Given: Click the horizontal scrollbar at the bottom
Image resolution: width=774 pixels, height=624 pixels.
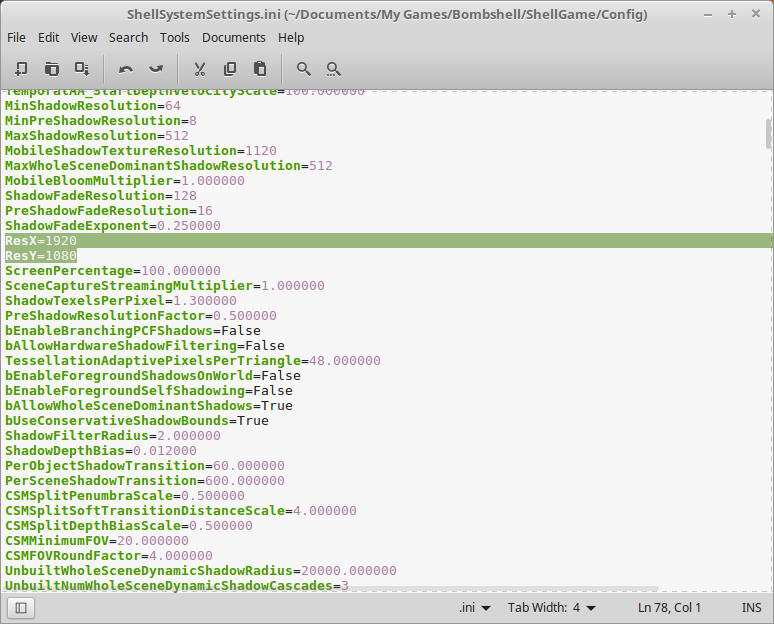Looking at the screenshot, I should pyautogui.click(x=332, y=589).
